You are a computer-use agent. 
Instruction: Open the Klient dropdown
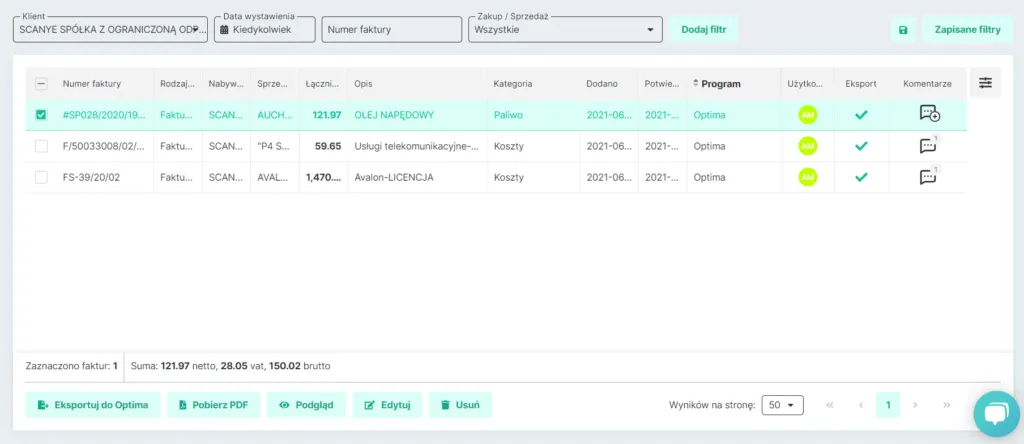tap(110, 29)
